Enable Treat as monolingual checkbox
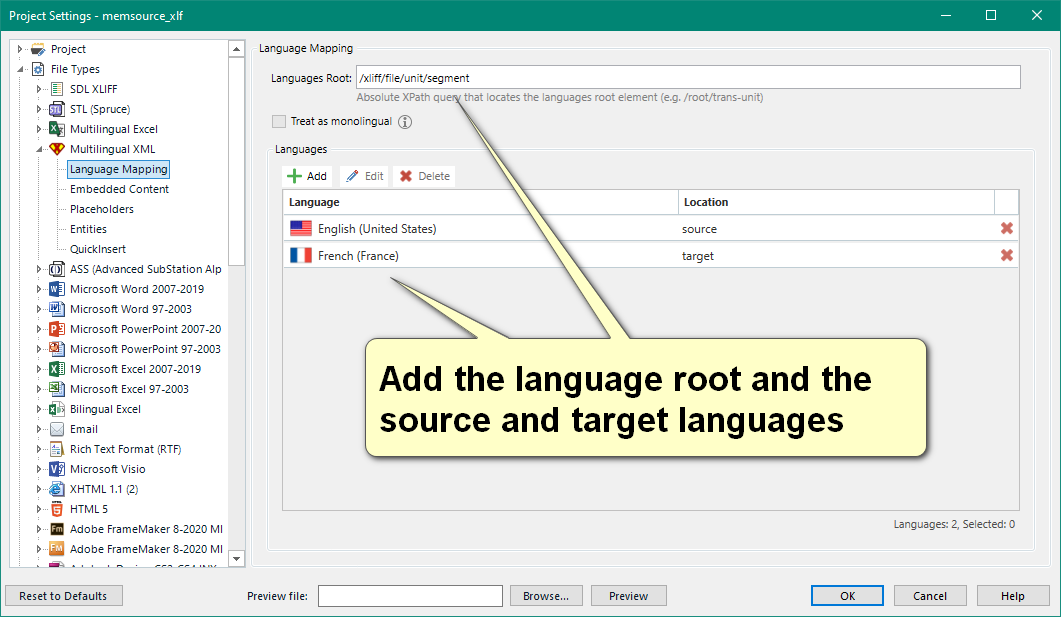 (x=279, y=122)
